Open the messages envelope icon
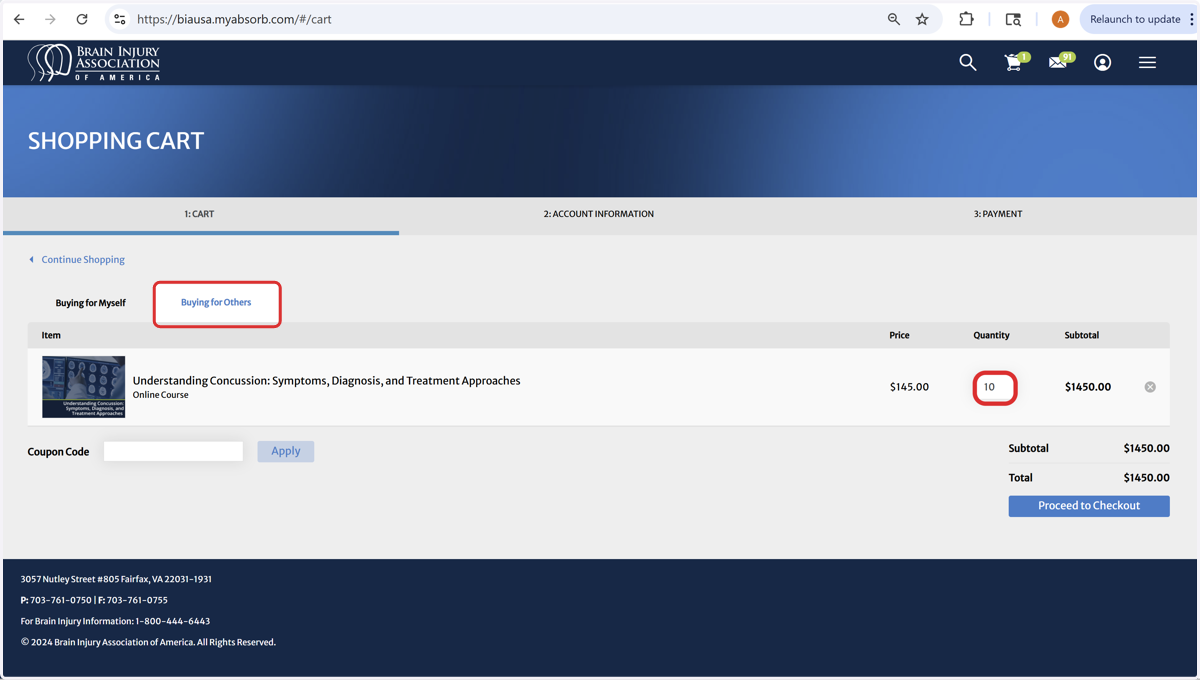The height and width of the screenshot is (680, 1200). [x=1058, y=62]
